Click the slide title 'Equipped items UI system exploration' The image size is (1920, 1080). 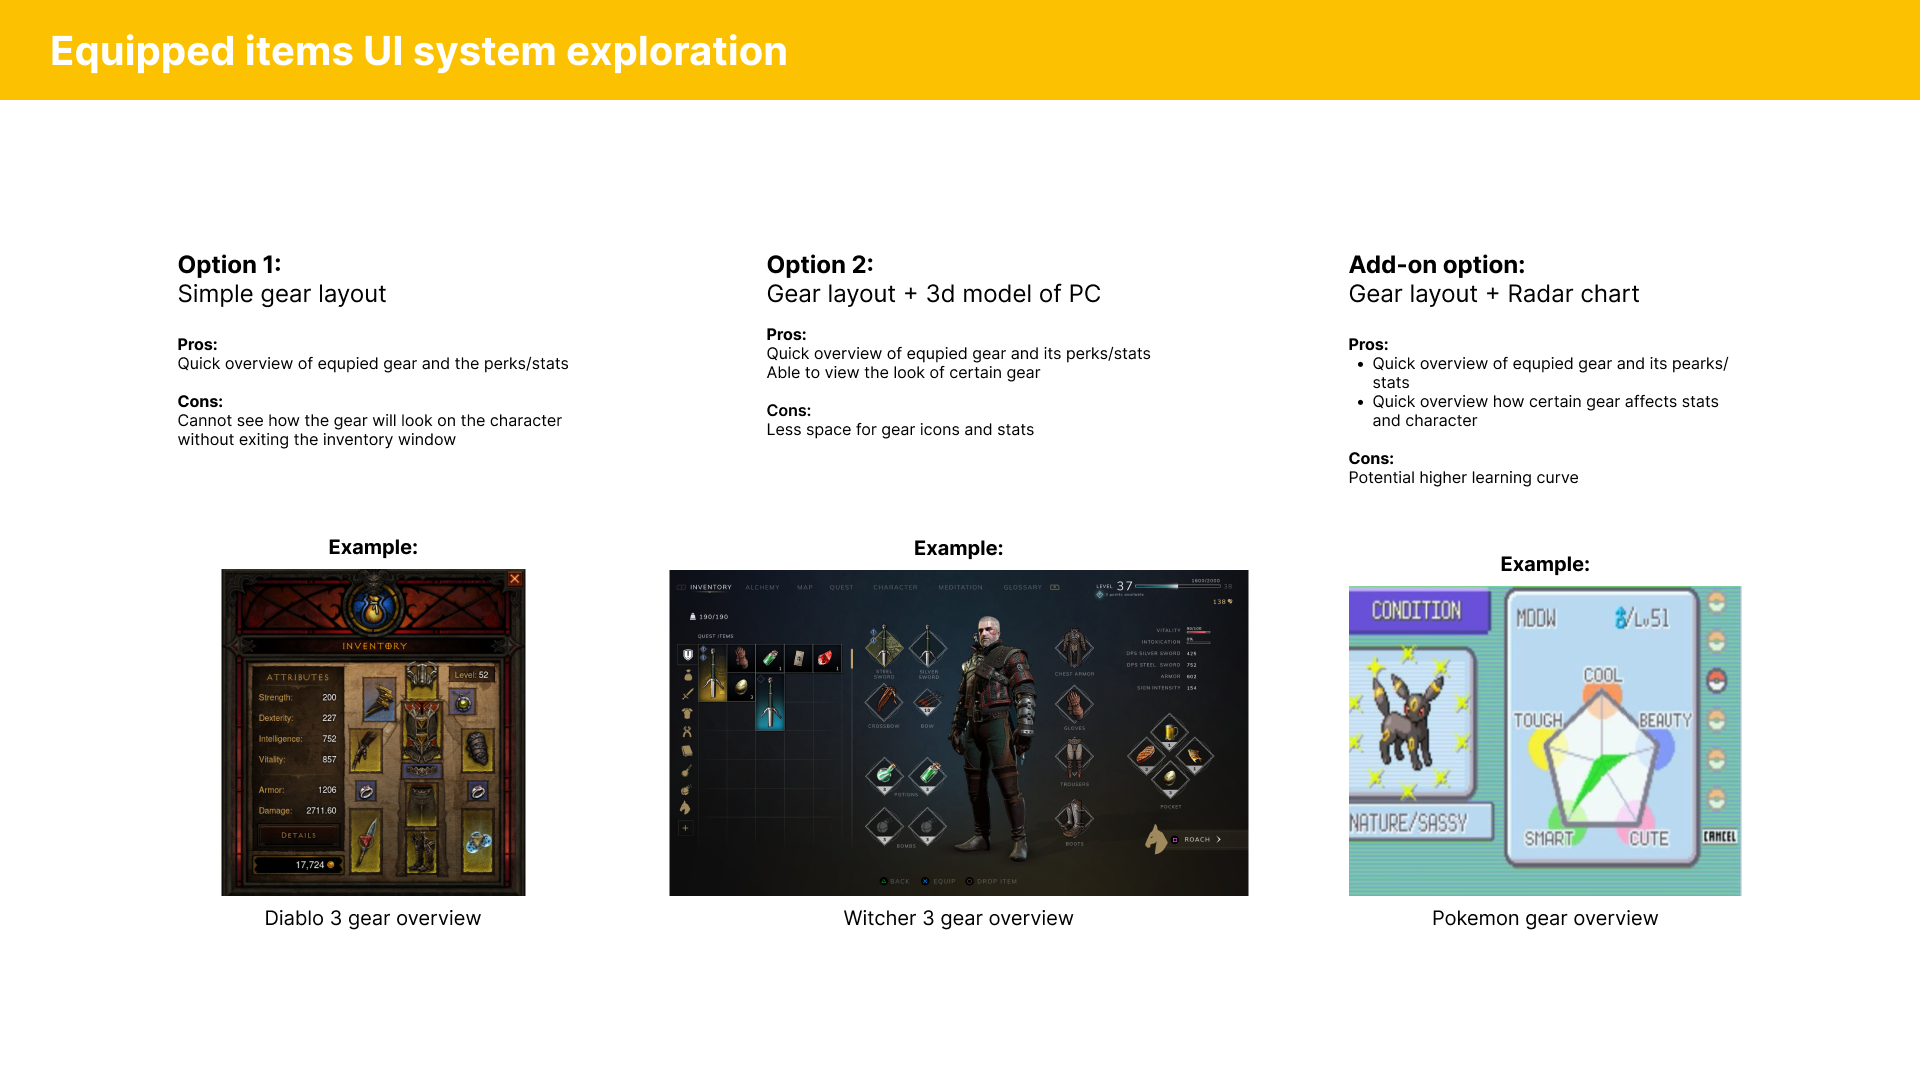pyautogui.click(x=419, y=51)
